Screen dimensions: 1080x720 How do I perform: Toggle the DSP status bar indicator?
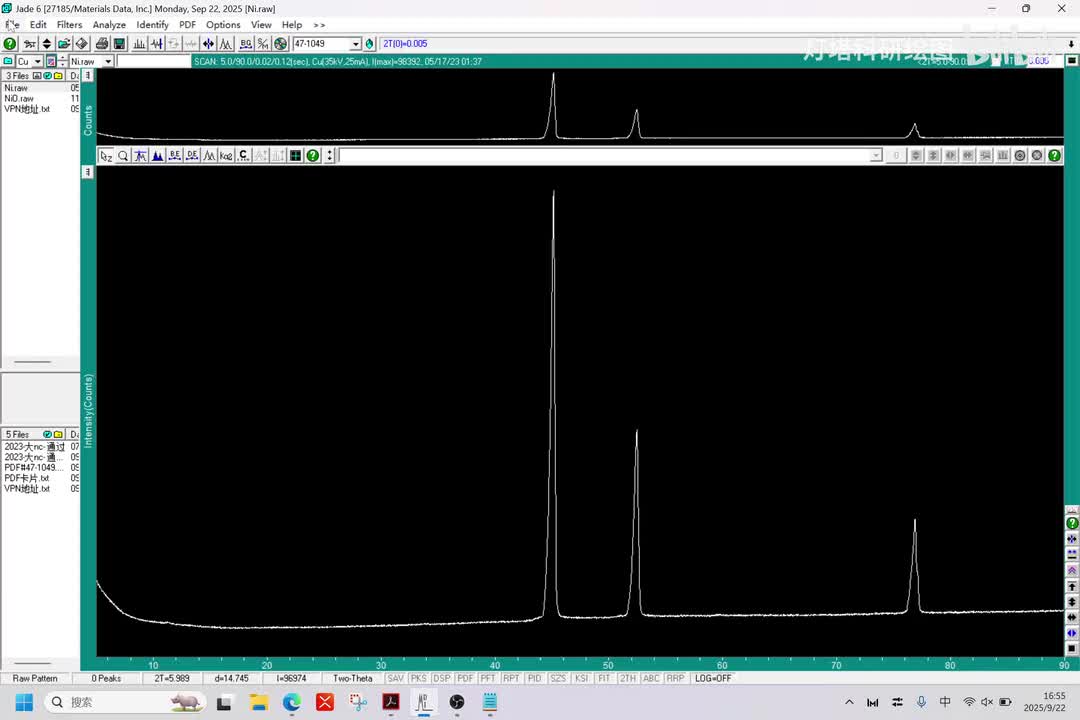tap(442, 679)
